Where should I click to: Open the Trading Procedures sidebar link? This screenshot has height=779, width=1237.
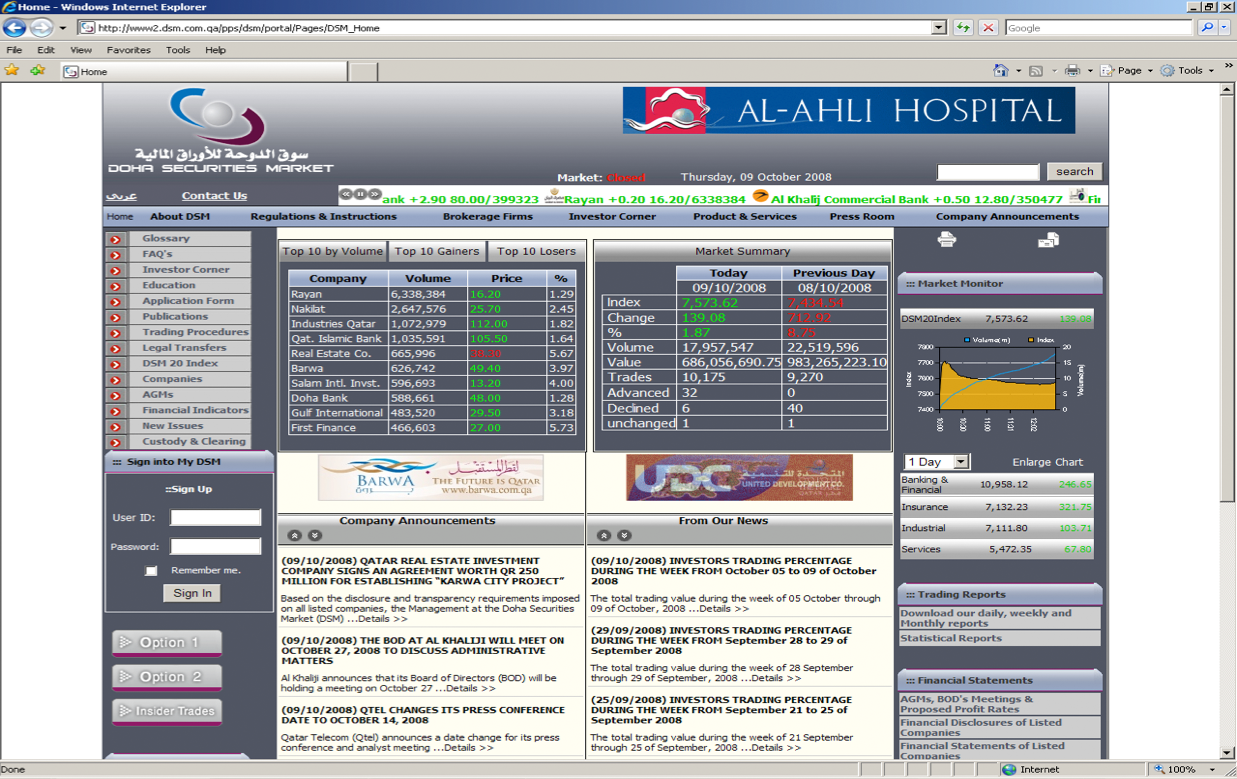(x=195, y=332)
